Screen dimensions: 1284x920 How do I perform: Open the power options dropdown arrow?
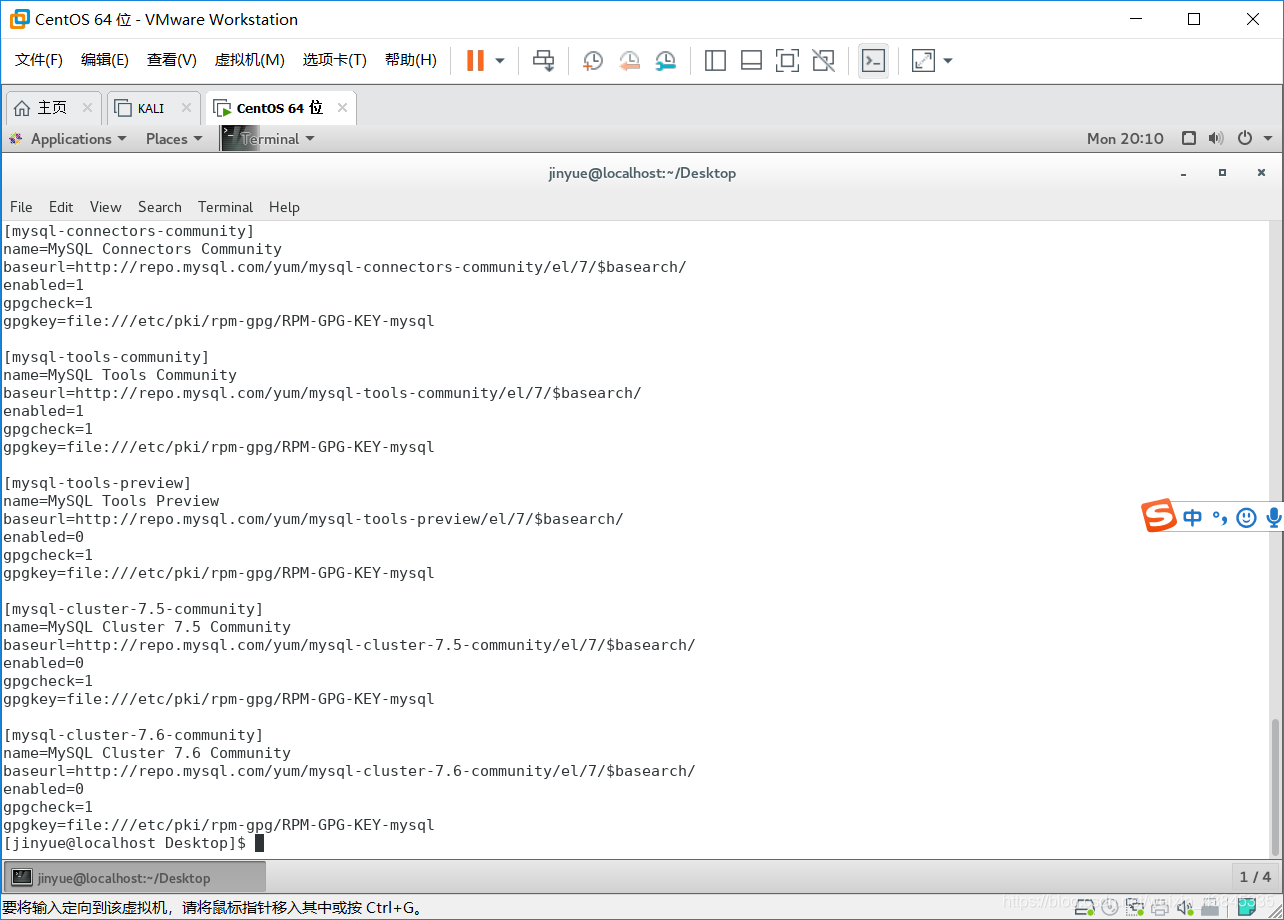click(500, 61)
